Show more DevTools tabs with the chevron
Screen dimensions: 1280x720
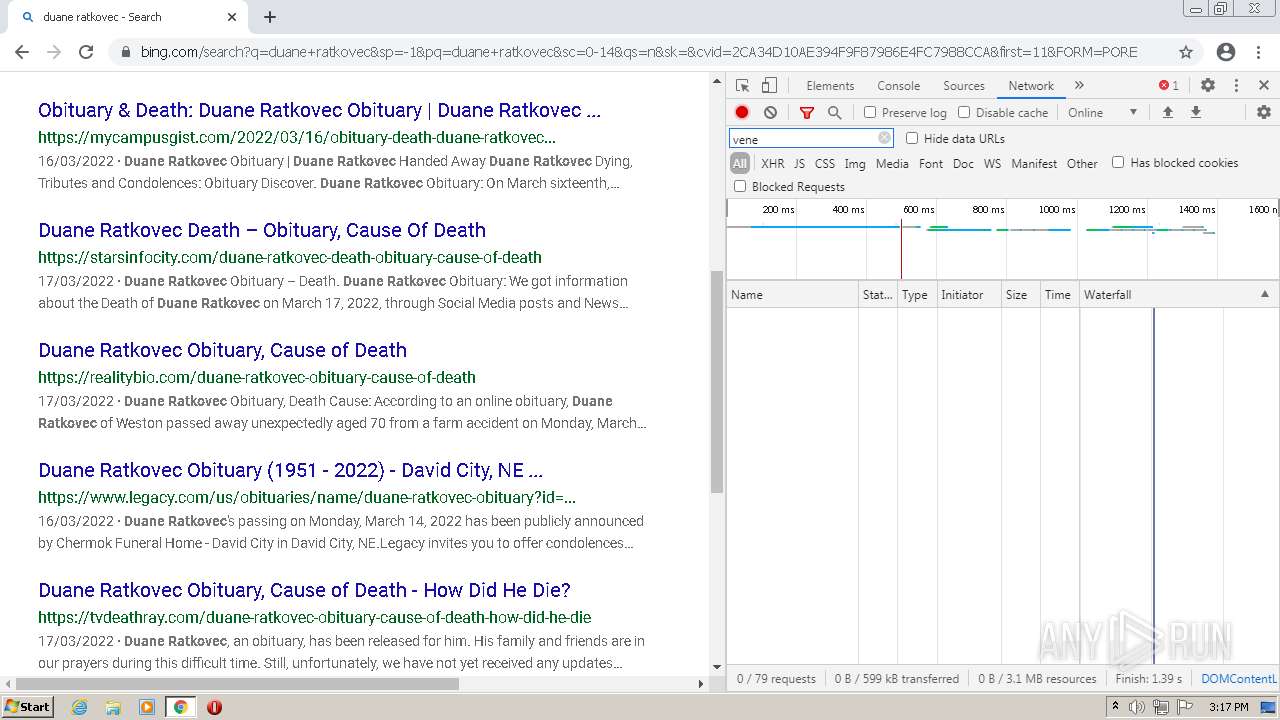1079,86
